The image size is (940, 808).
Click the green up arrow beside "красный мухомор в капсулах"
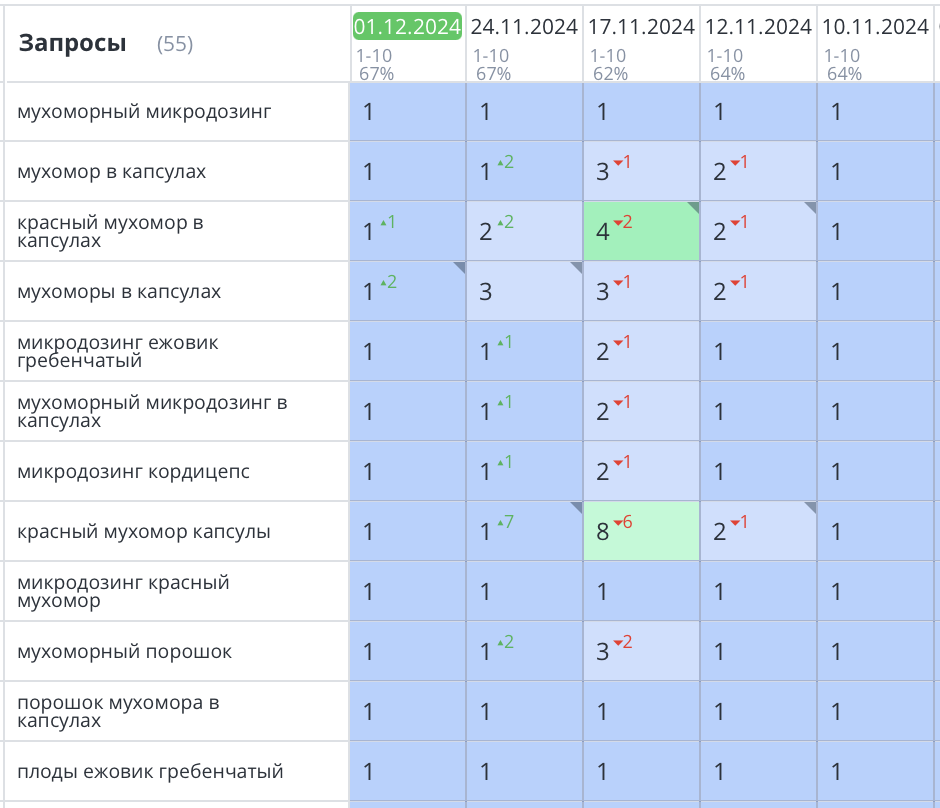point(385,224)
